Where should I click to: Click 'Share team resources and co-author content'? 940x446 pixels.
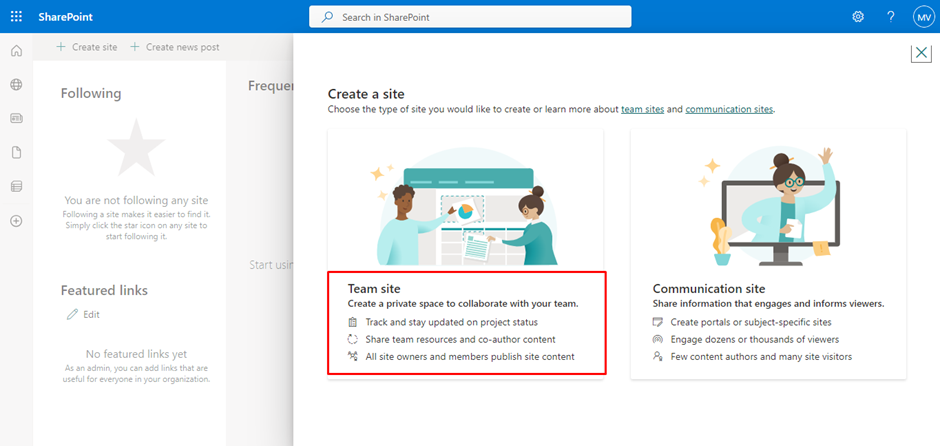460,339
